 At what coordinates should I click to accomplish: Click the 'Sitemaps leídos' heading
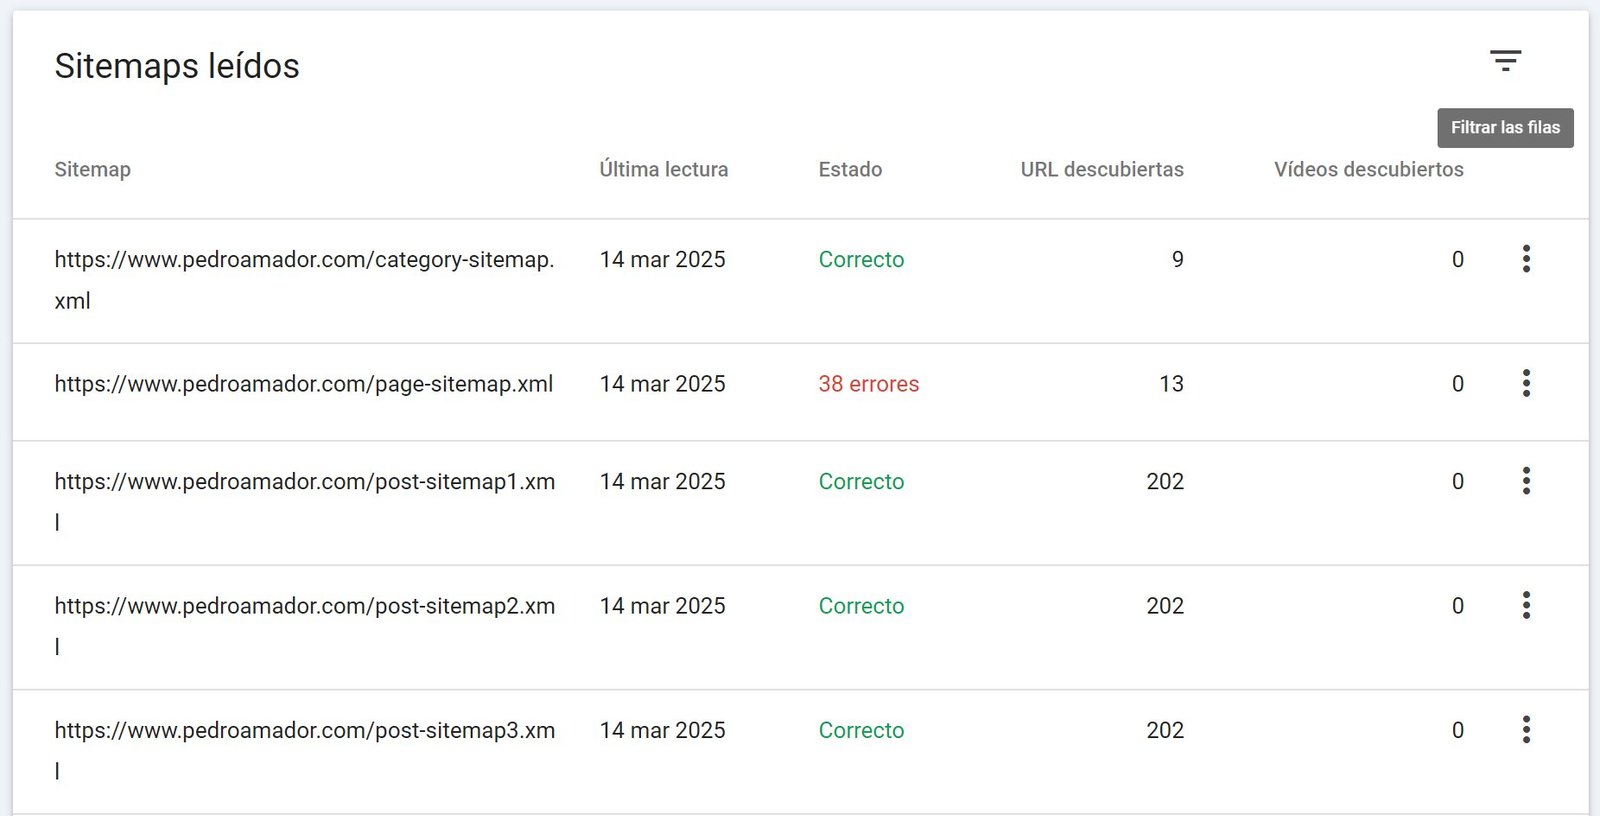pos(177,66)
